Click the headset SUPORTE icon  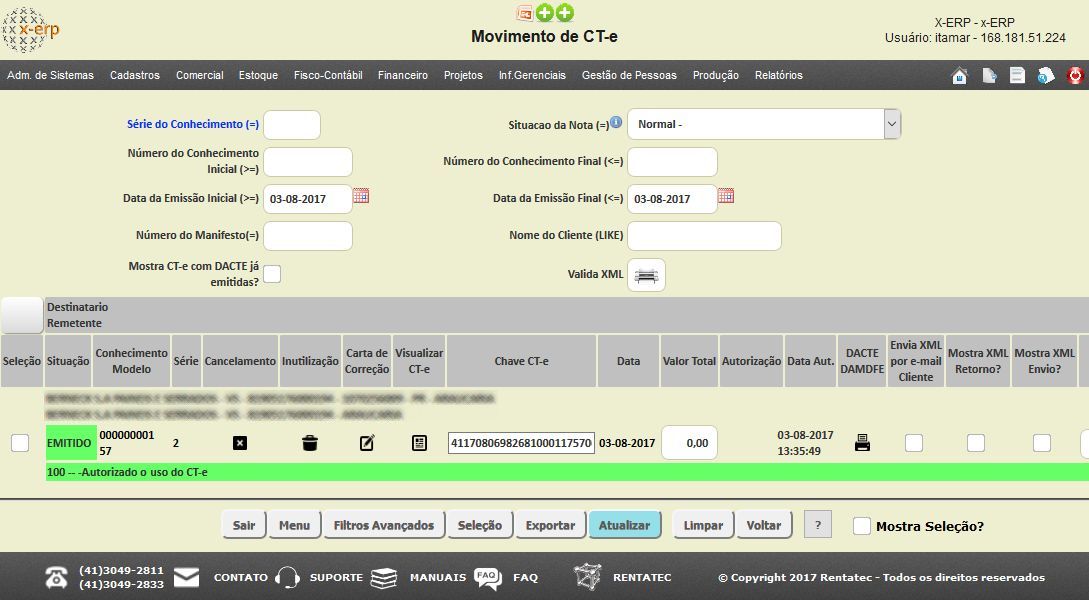(287, 577)
